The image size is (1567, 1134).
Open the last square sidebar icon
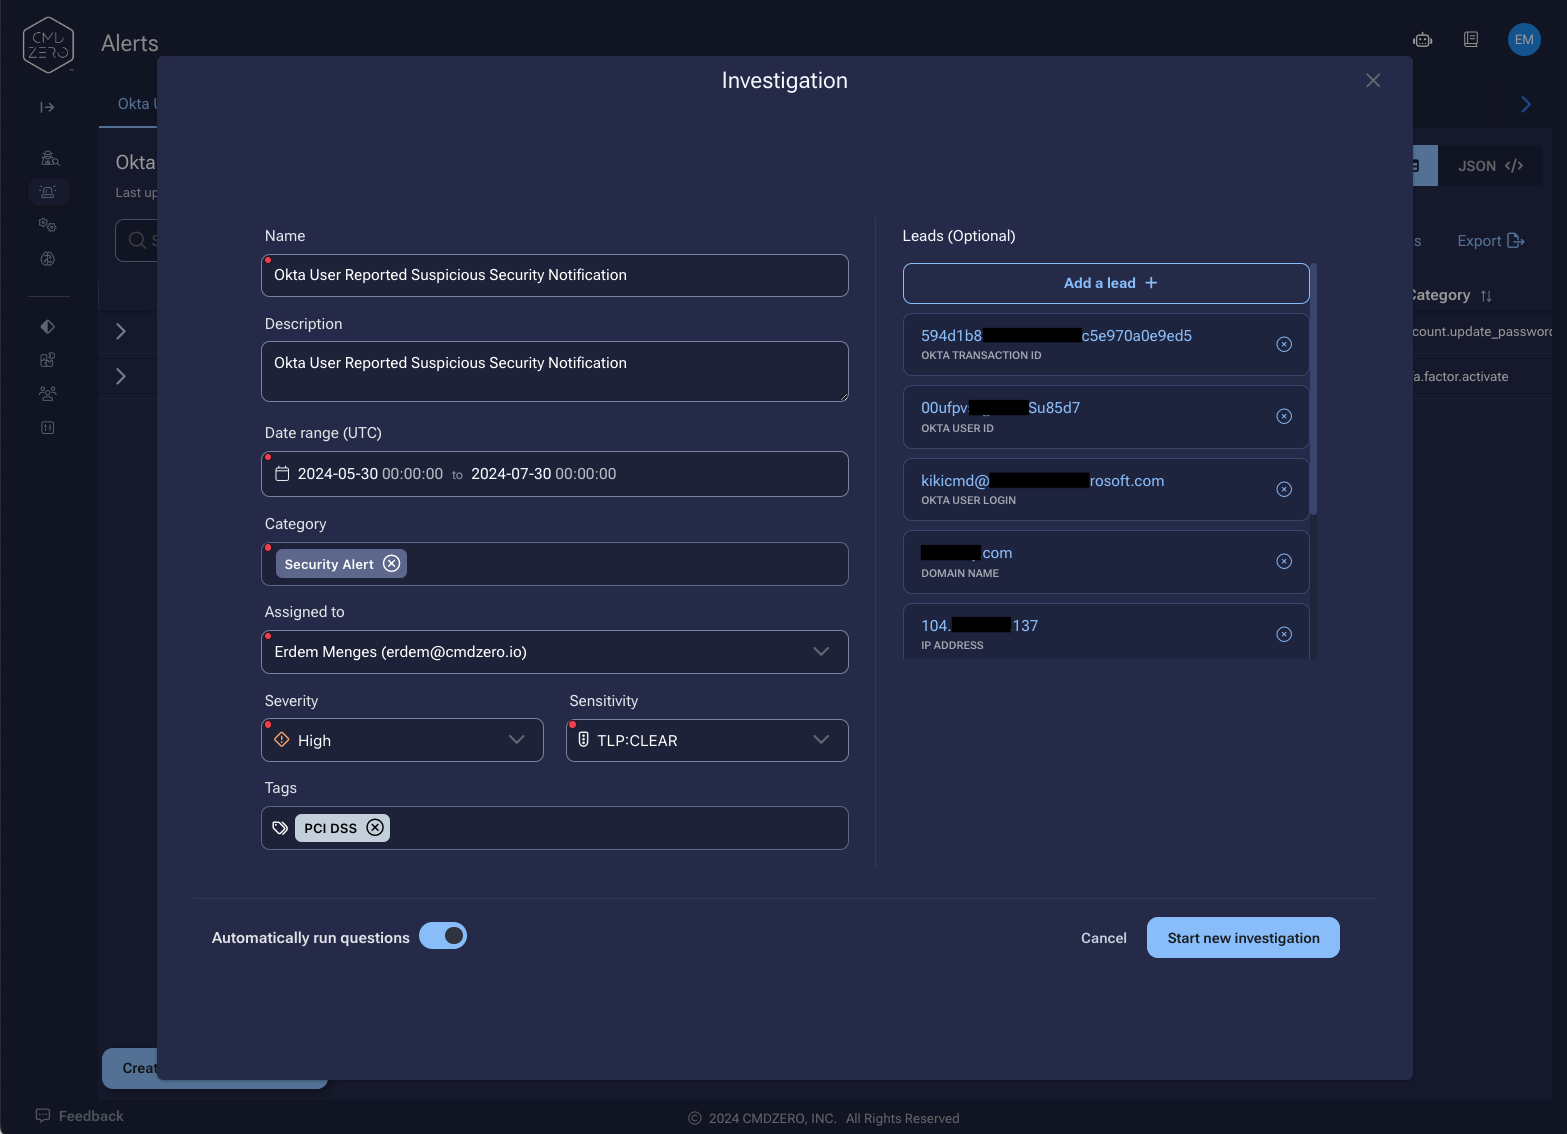point(47,428)
